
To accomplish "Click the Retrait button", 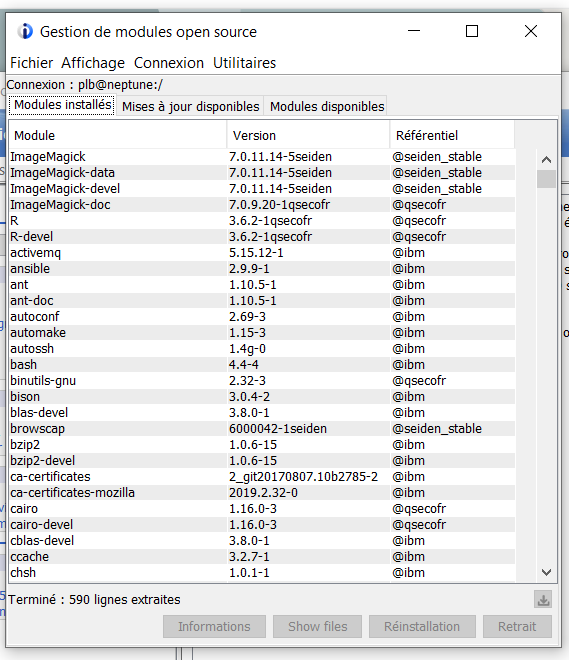I will pos(517,626).
